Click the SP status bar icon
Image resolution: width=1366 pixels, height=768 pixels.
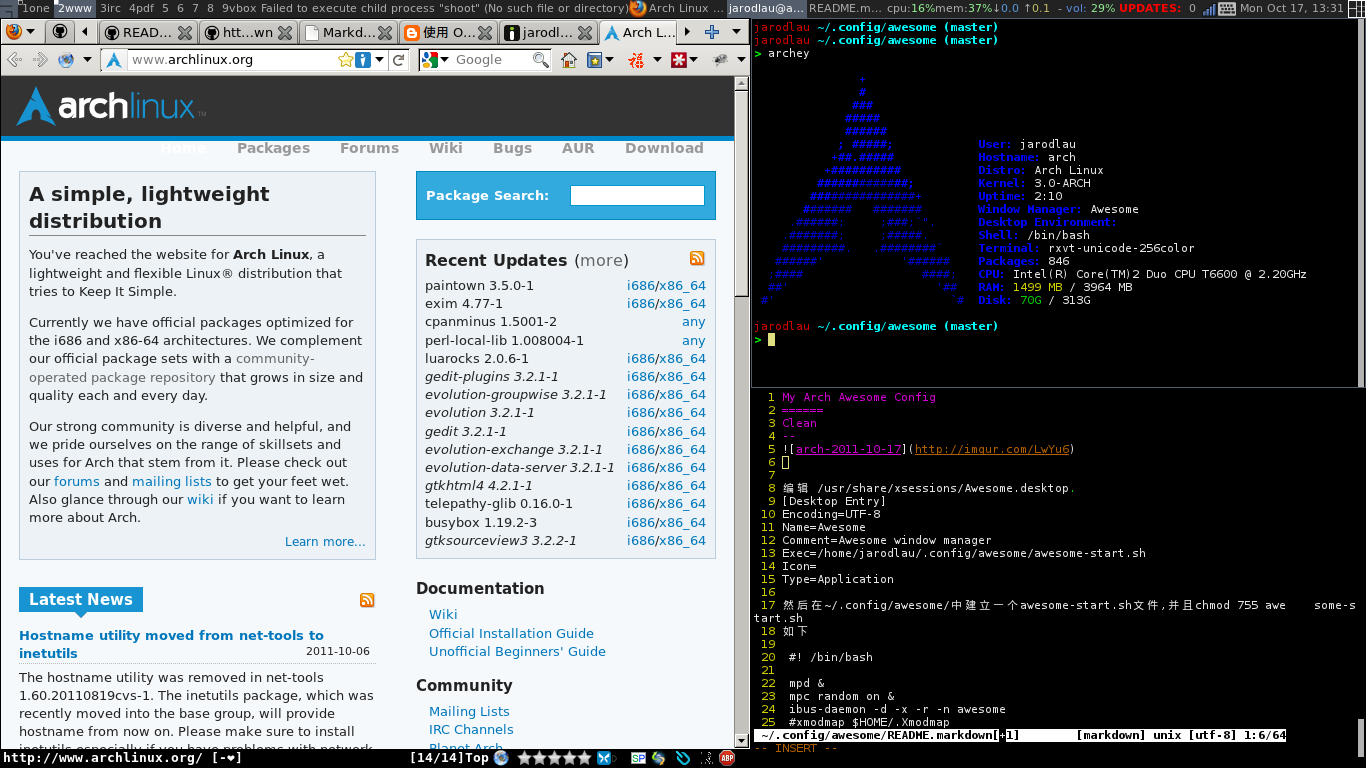tap(638, 758)
